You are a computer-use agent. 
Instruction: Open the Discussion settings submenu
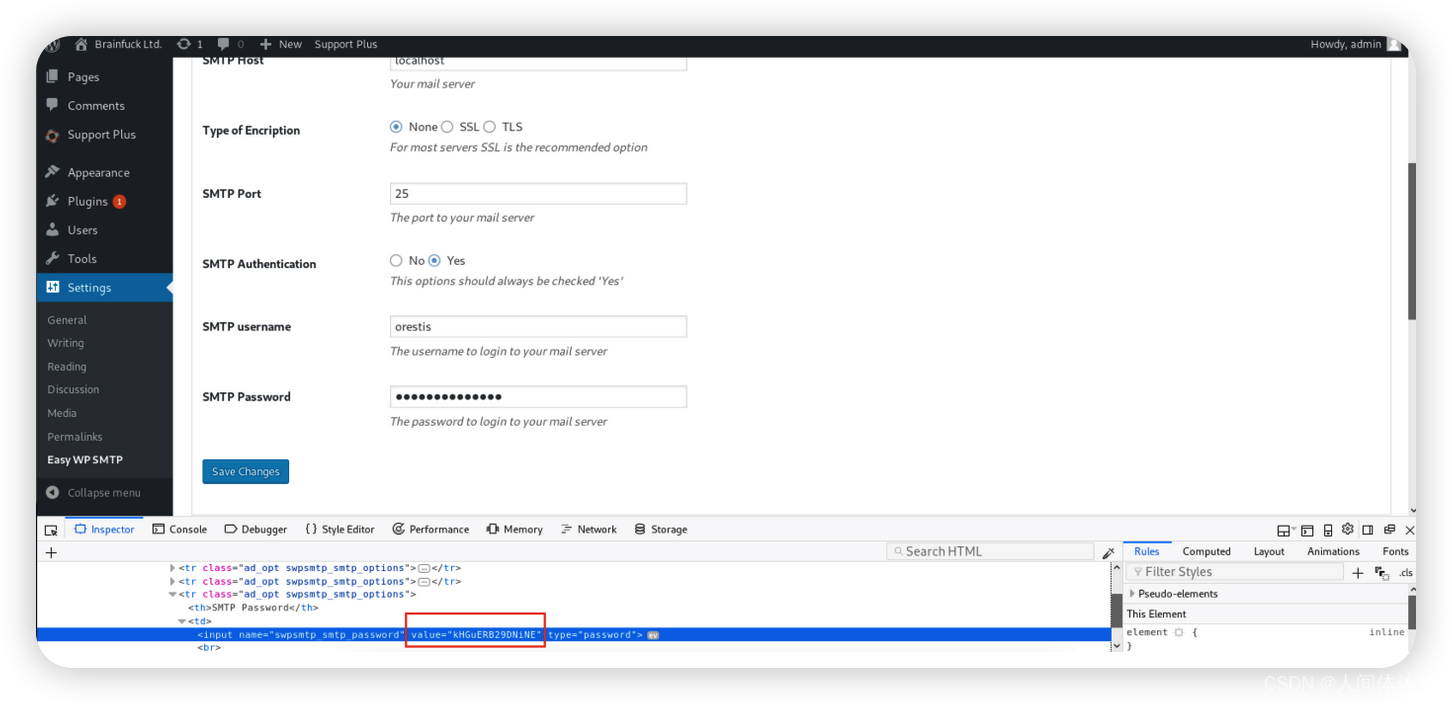[73, 390]
